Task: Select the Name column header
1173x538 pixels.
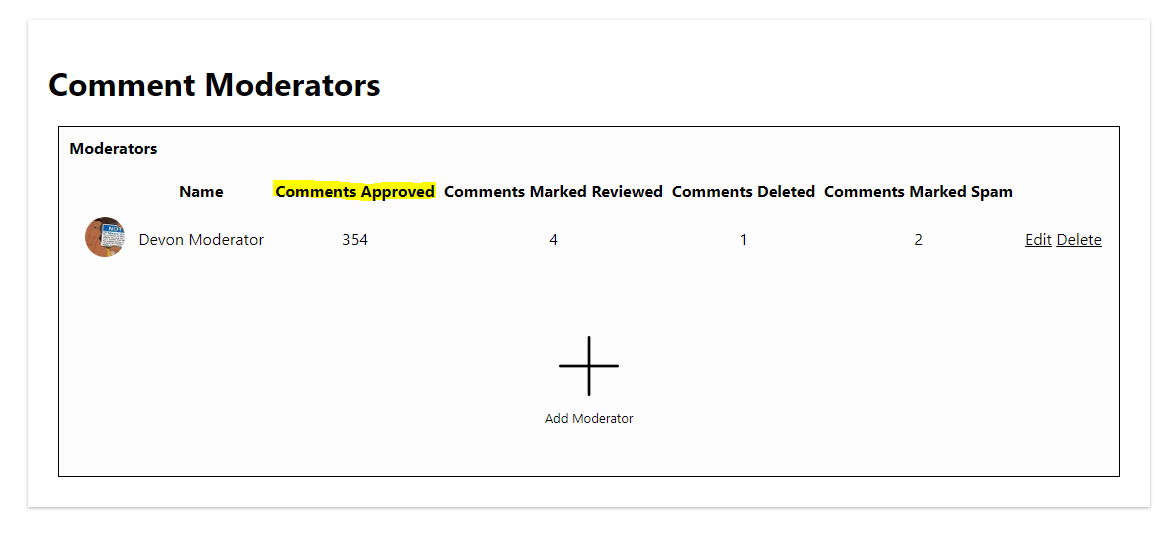Action: tap(201, 192)
